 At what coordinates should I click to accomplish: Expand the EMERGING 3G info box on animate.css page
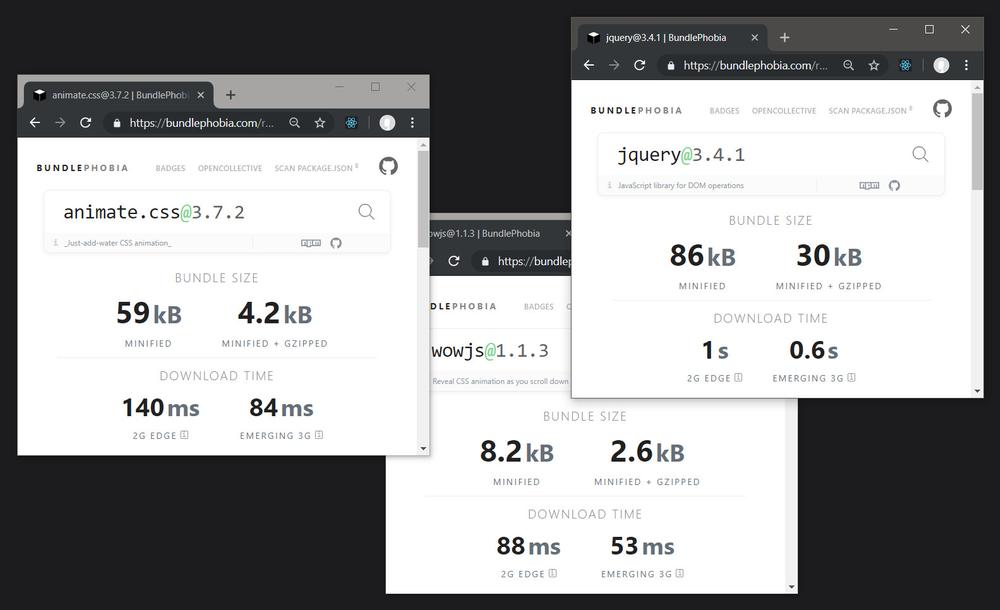tap(321, 435)
